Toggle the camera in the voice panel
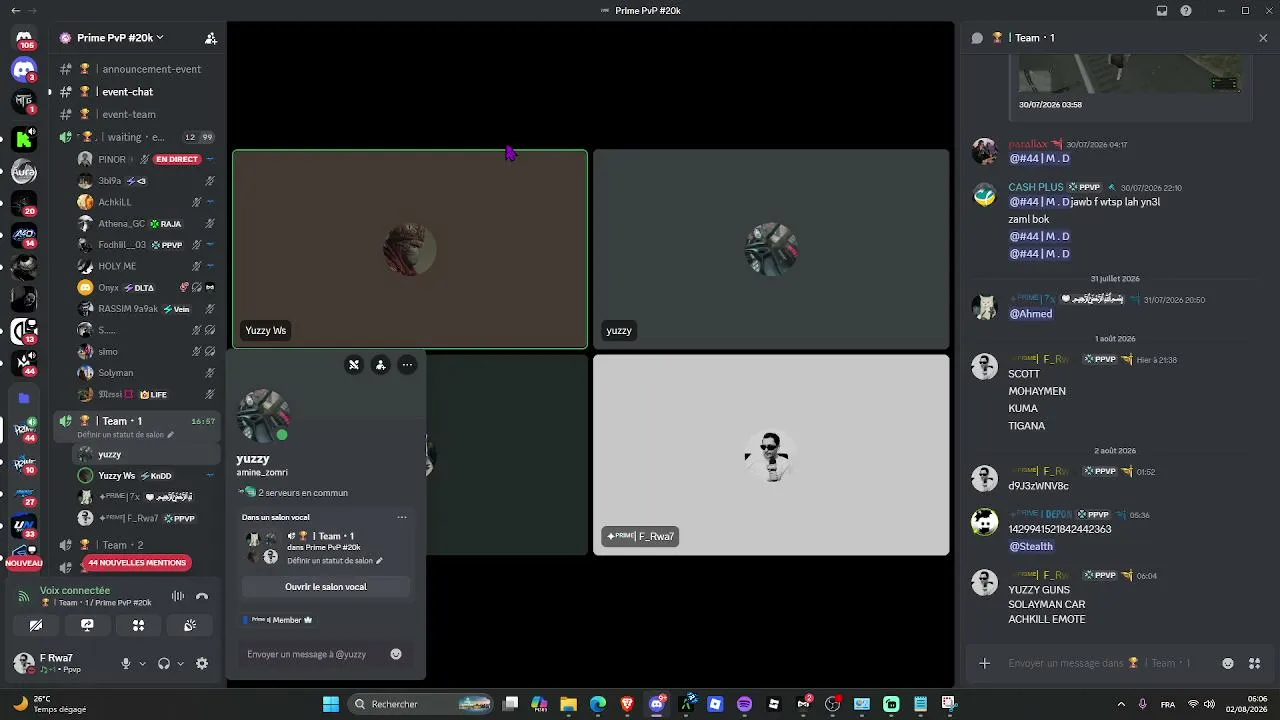 tap(36, 625)
